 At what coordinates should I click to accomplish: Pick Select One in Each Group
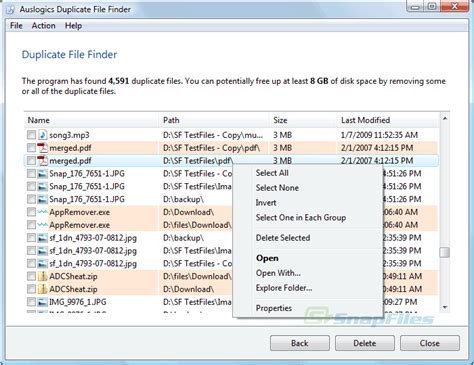pos(301,218)
